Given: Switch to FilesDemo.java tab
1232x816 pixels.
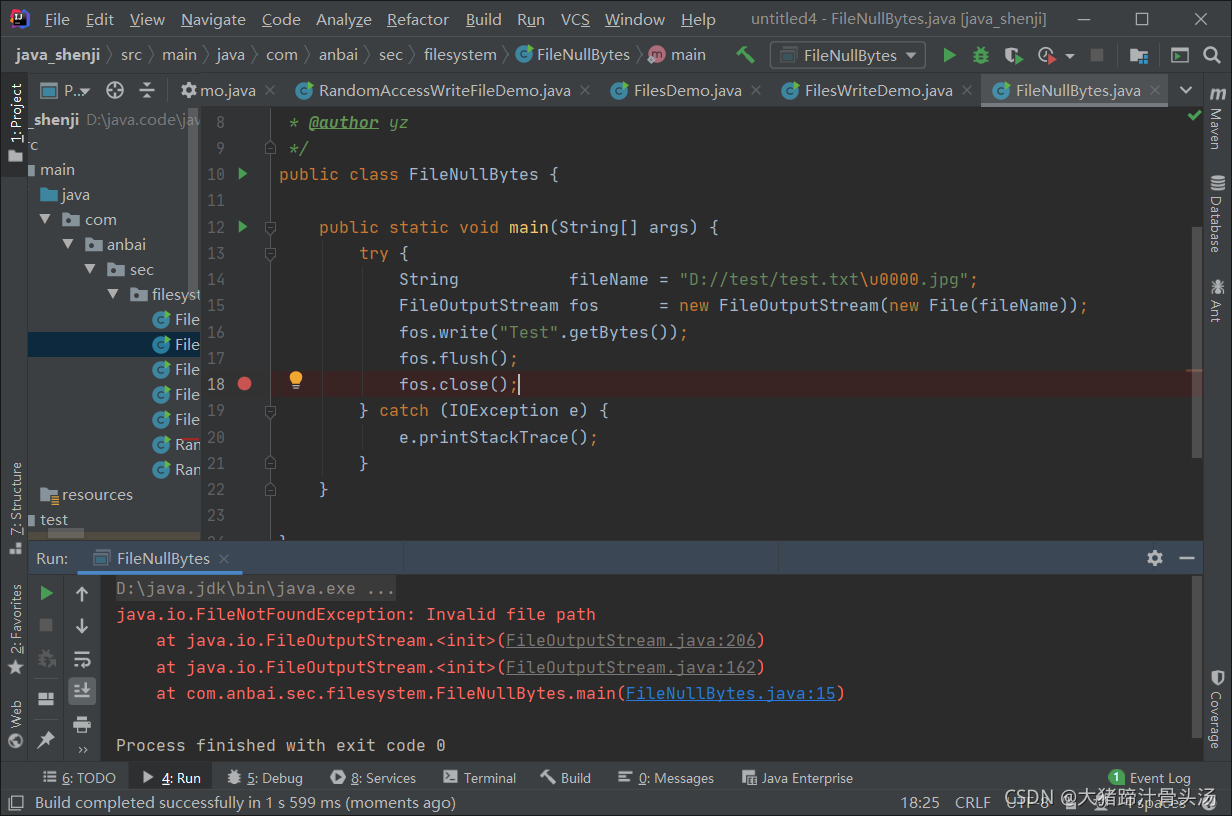Looking at the screenshot, I should pos(687,91).
